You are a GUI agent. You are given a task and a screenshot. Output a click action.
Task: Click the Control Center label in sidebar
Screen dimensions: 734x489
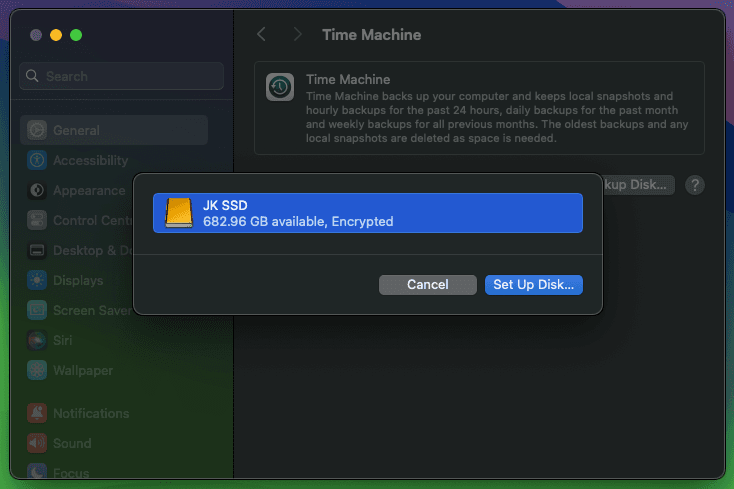click(x=93, y=220)
